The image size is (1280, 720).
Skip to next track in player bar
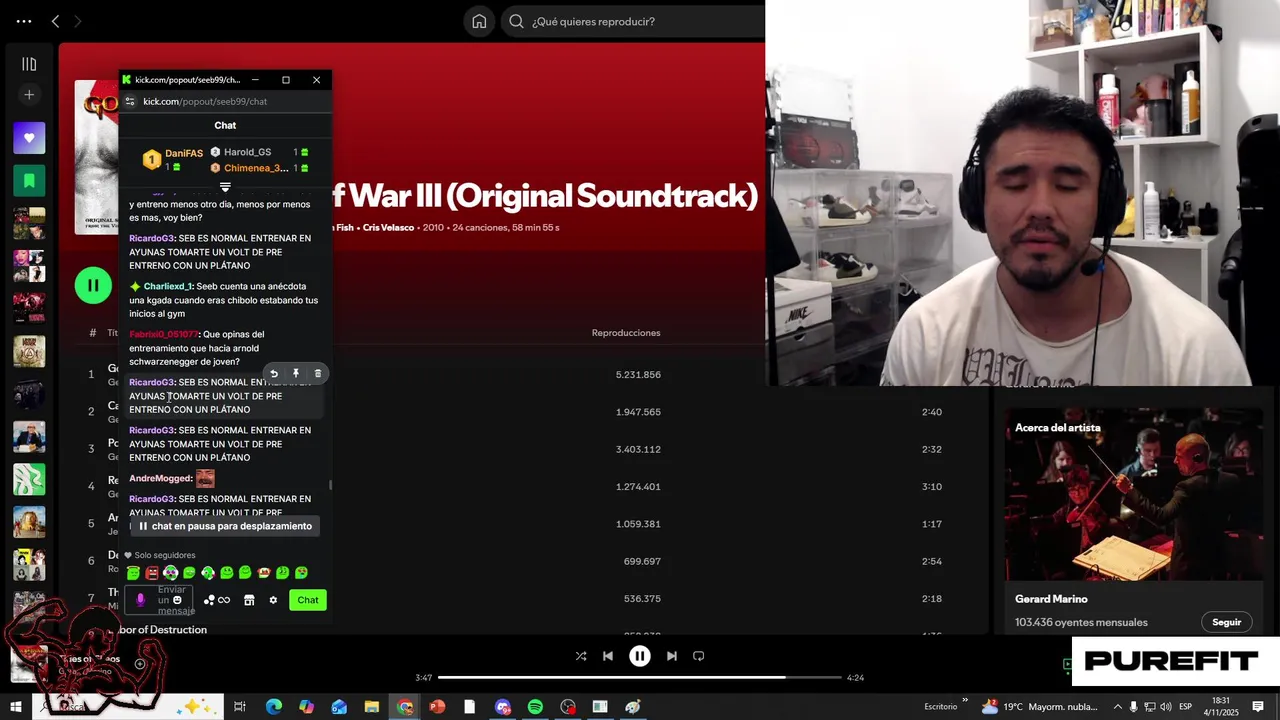coord(672,656)
